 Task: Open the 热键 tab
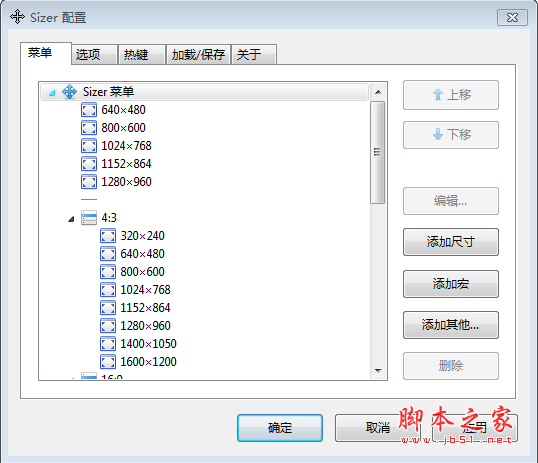tap(142, 55)
